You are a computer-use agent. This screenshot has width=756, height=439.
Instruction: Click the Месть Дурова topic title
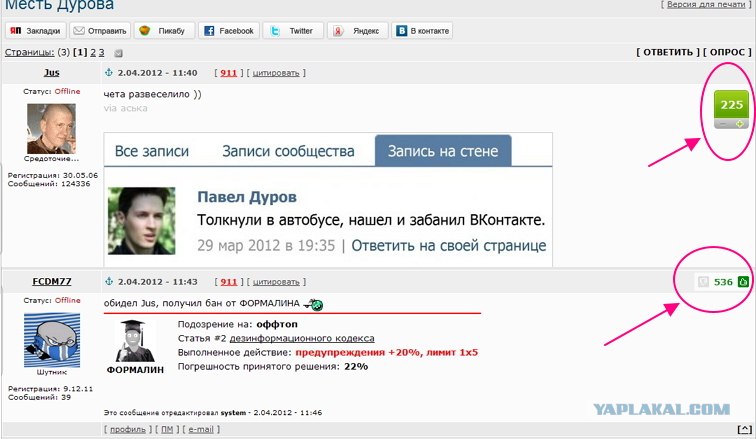point(59,5)
